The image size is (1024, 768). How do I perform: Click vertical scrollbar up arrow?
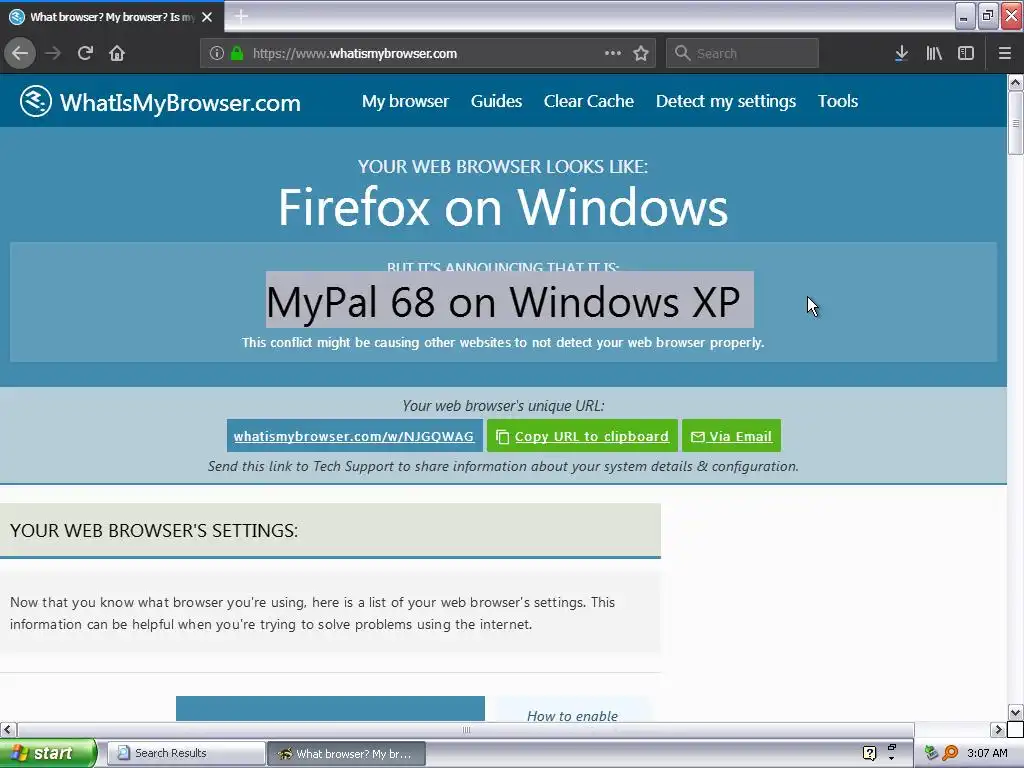pyautogui.click(x=1015, y=82)
